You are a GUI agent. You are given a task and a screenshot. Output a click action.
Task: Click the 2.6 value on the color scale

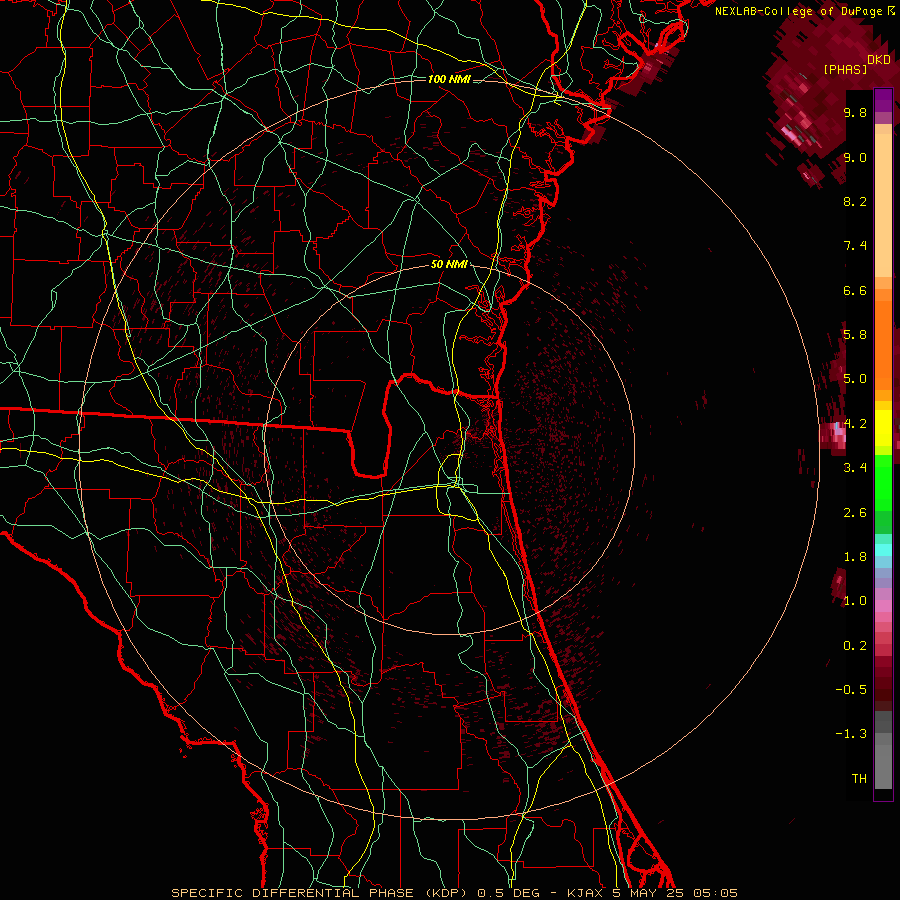[855, 513]
